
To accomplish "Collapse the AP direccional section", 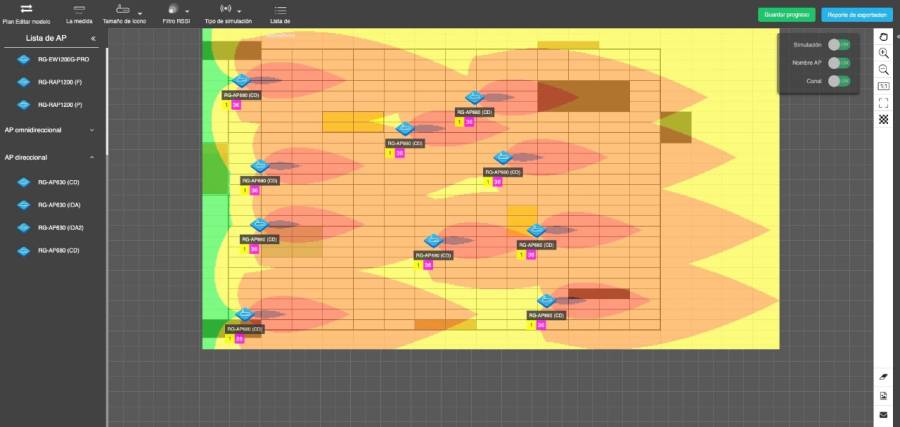I will 92,157.
